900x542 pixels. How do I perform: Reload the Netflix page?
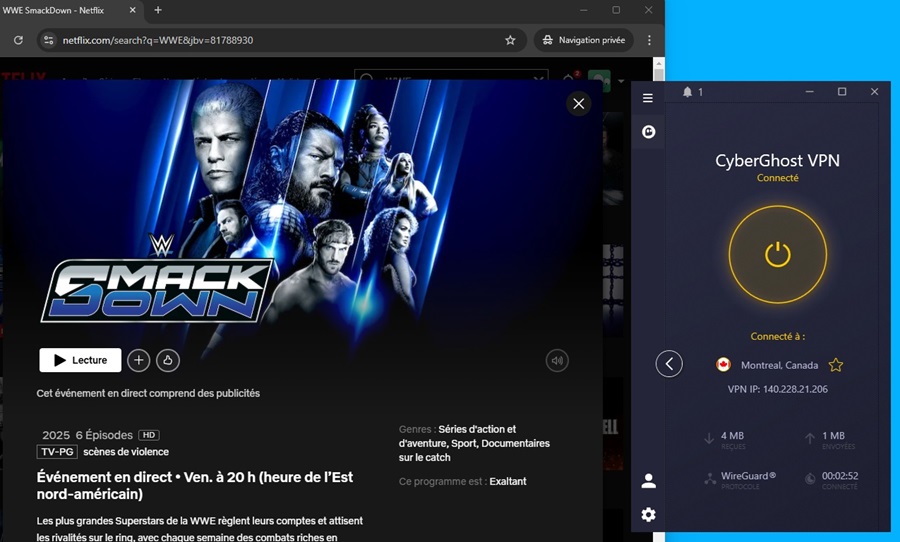tap(18, 40)
